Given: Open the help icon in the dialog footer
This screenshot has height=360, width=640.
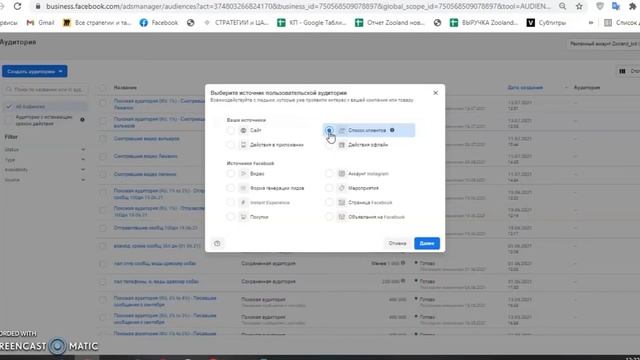Looking at the screenshot, I should click(x=217, y=244).
